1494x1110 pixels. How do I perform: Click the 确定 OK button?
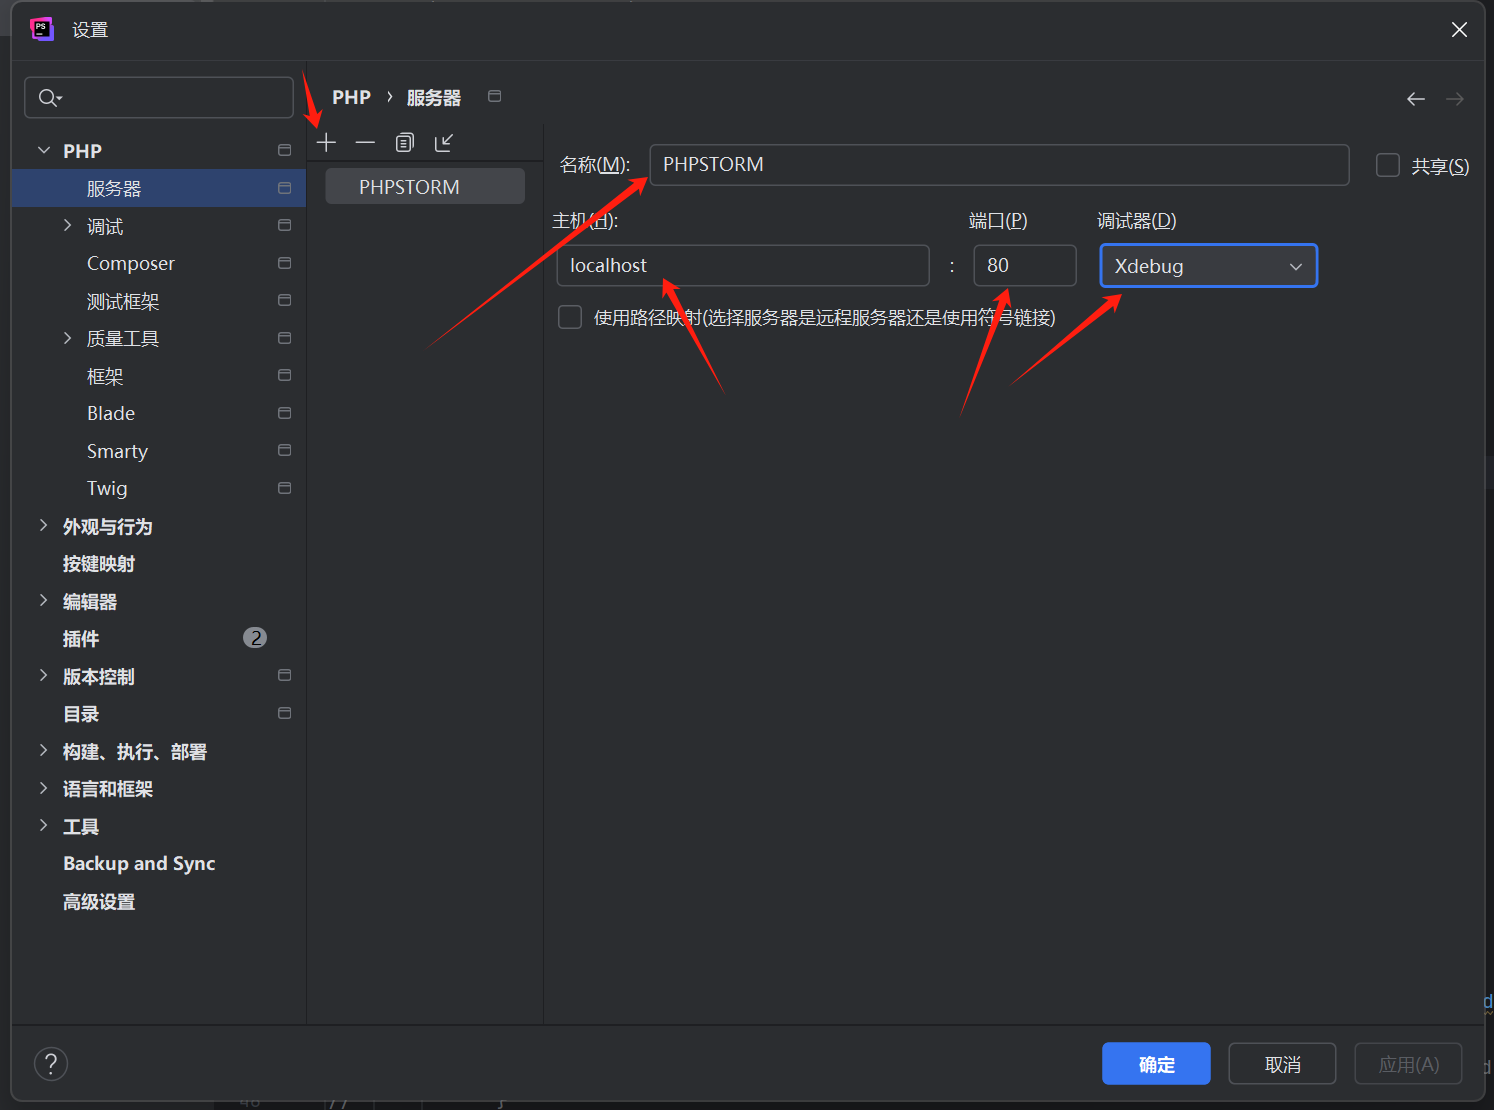point(1156,1064)
